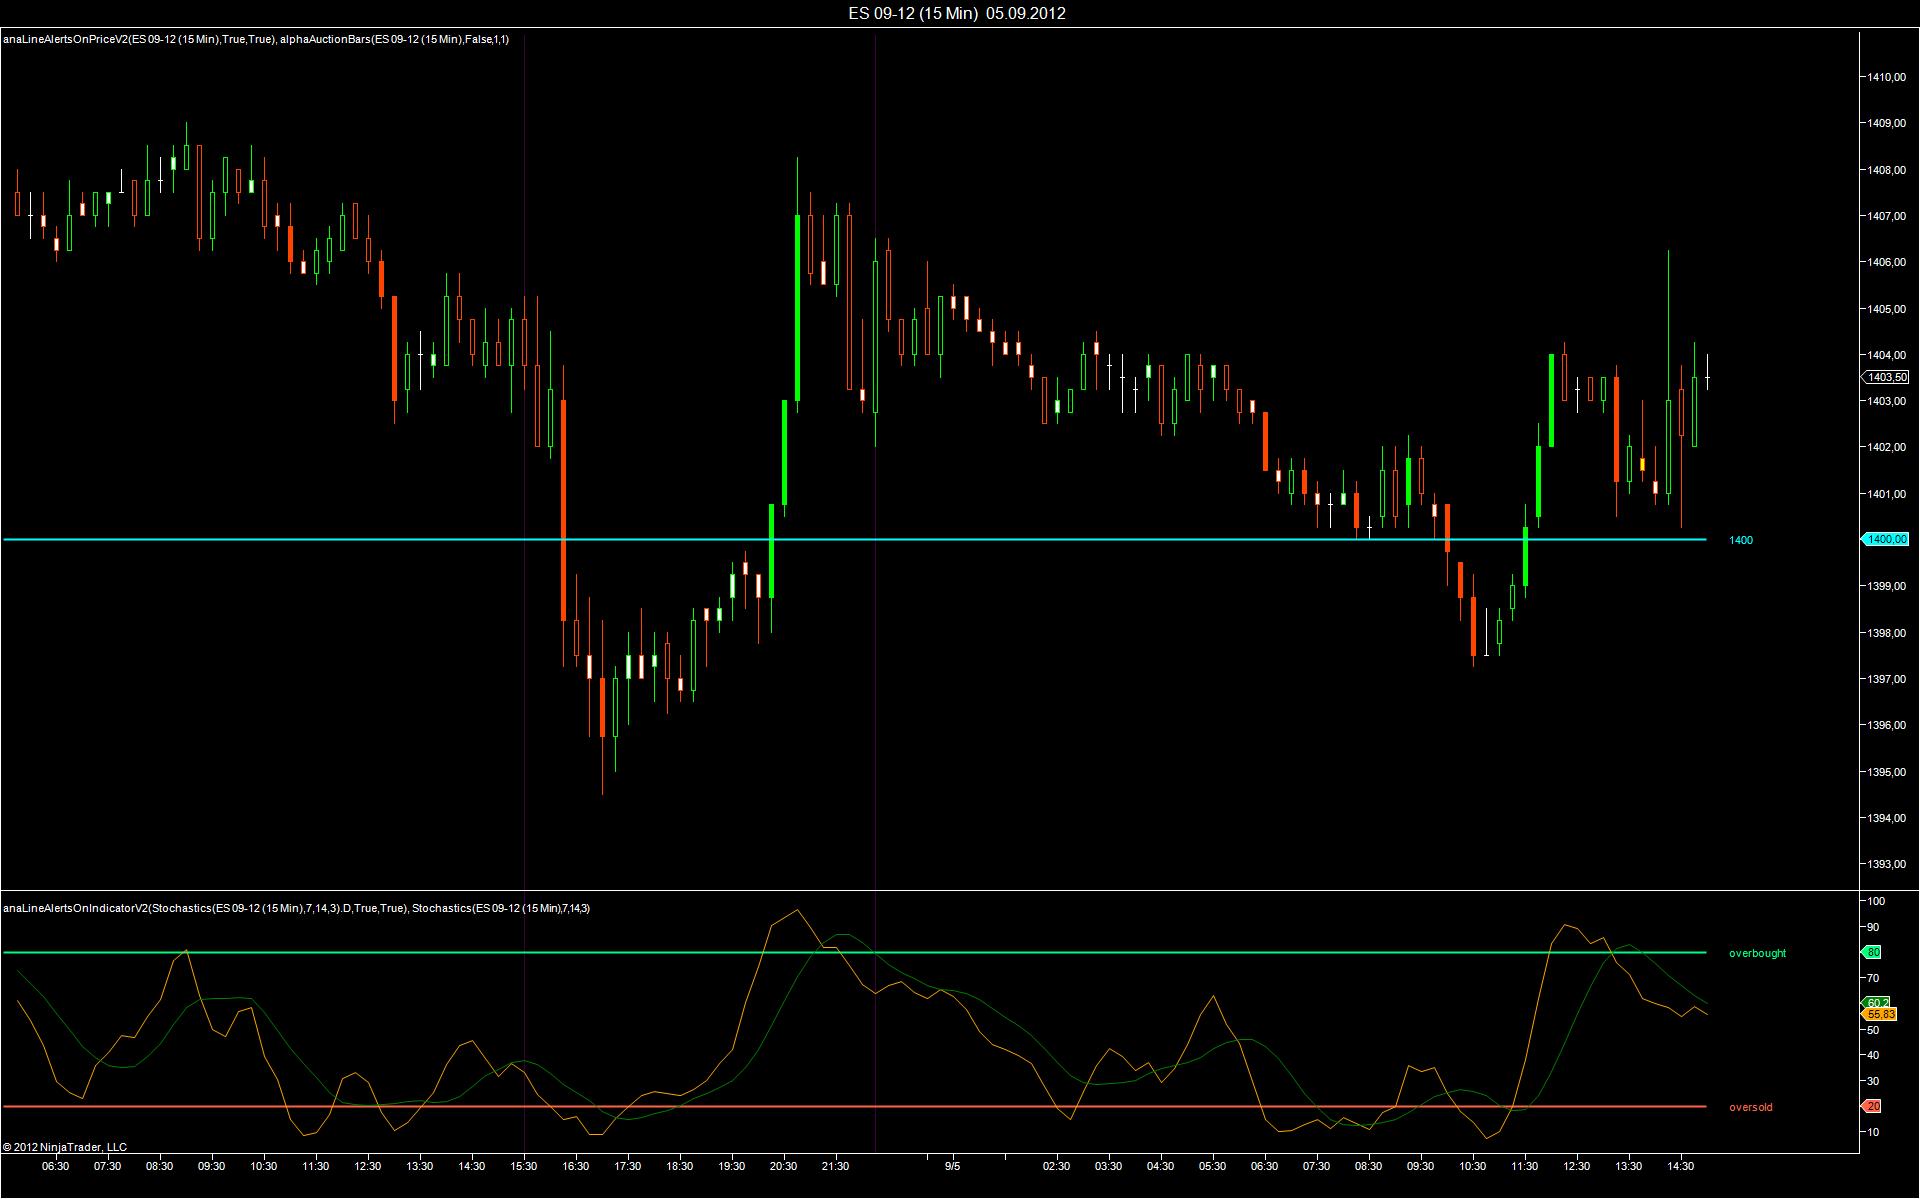Click the 1409,00 price axis label
This screenshot has height=1199, width=1920.
pyautogui.click(x=1886, y=123)
